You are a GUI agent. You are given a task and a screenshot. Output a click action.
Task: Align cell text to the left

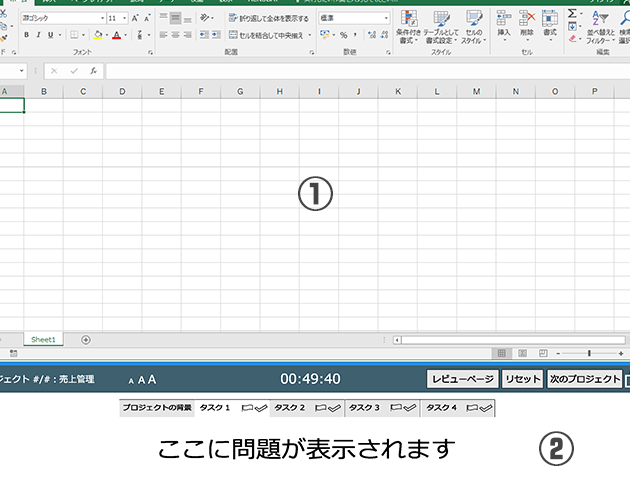click(163, 35)
